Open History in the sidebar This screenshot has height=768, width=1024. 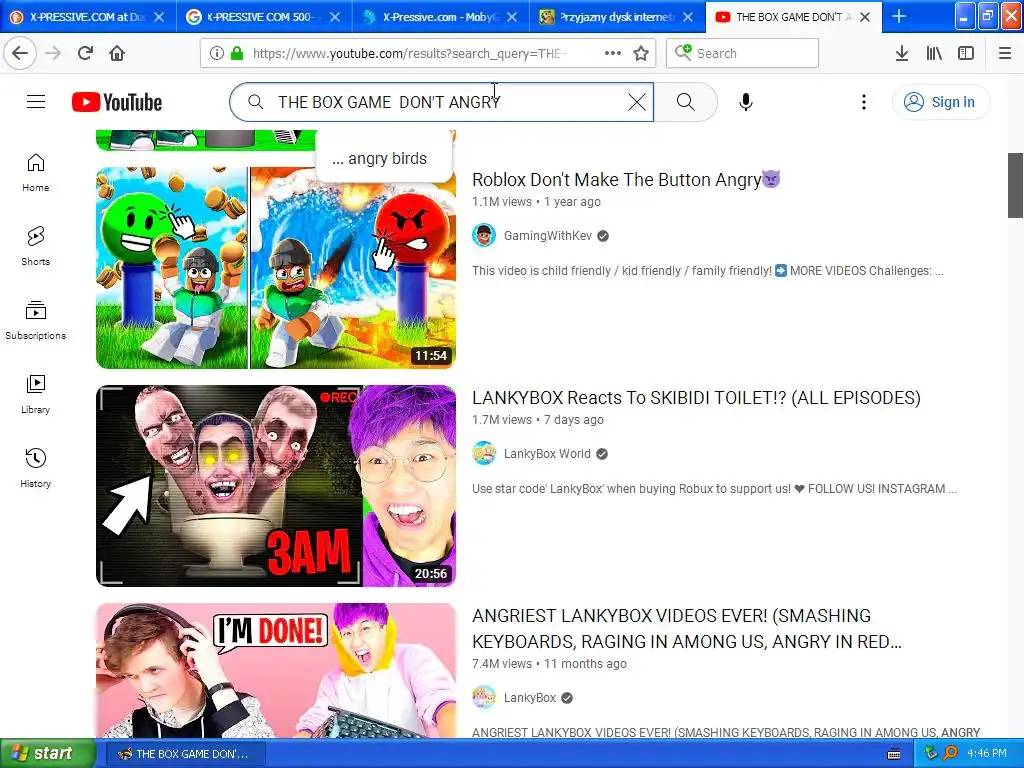[36, 468]
